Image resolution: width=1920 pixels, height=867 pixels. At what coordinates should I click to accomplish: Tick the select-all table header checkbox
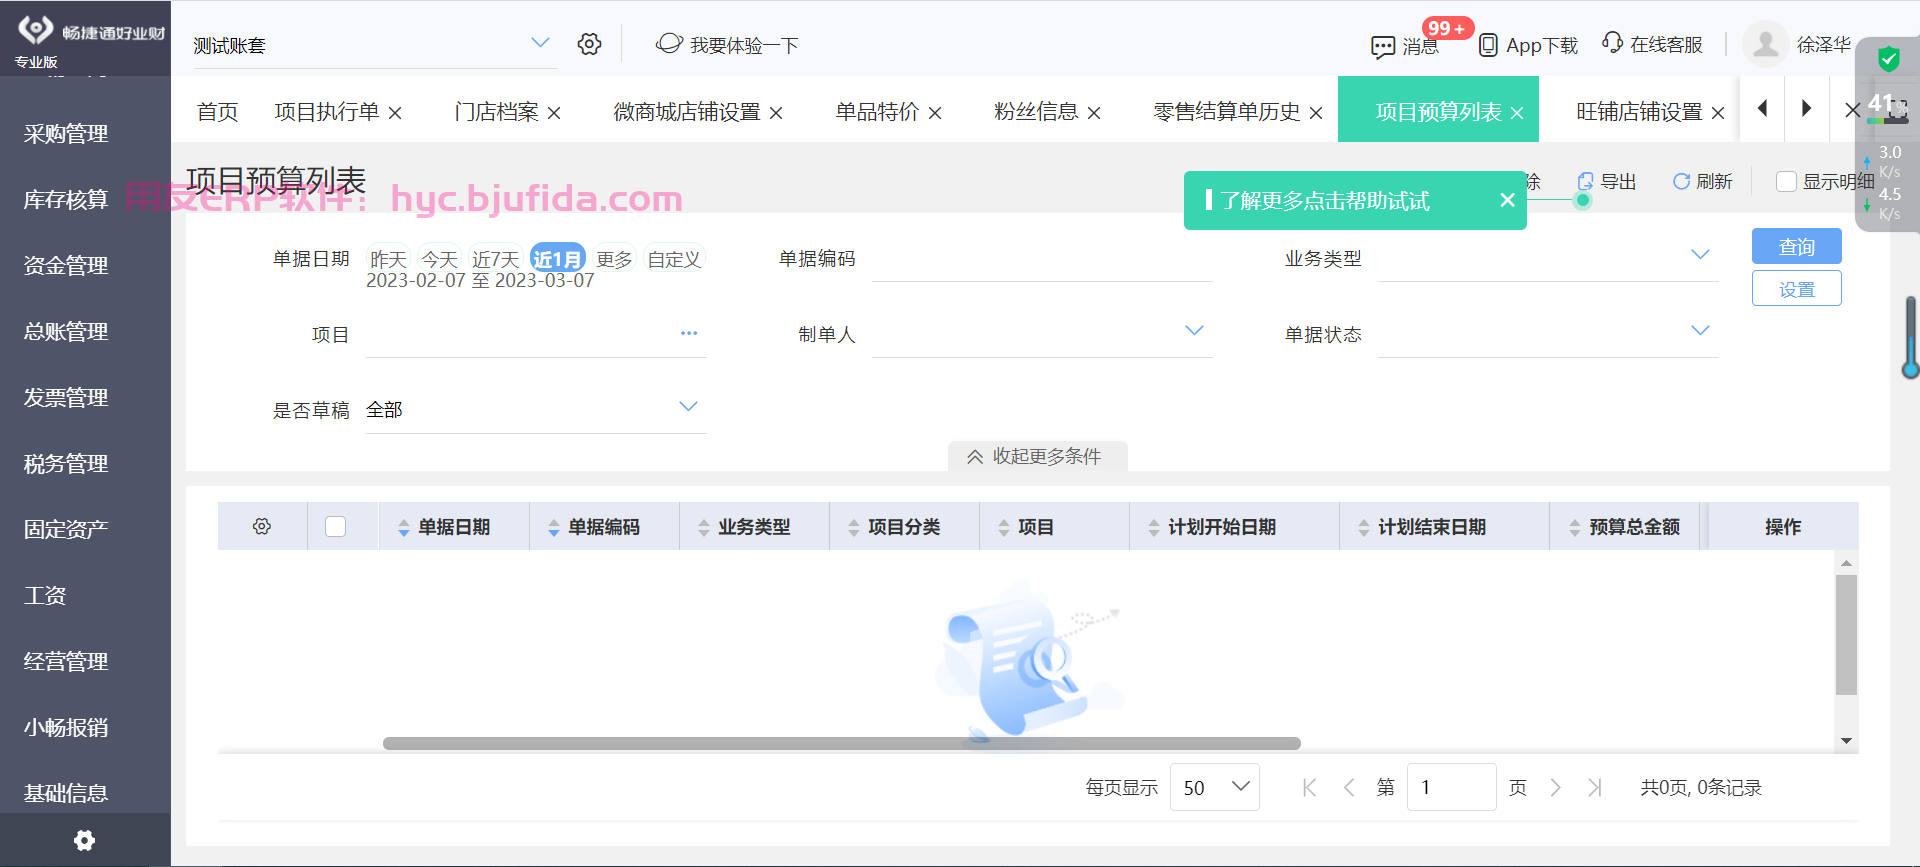point(336,526)
